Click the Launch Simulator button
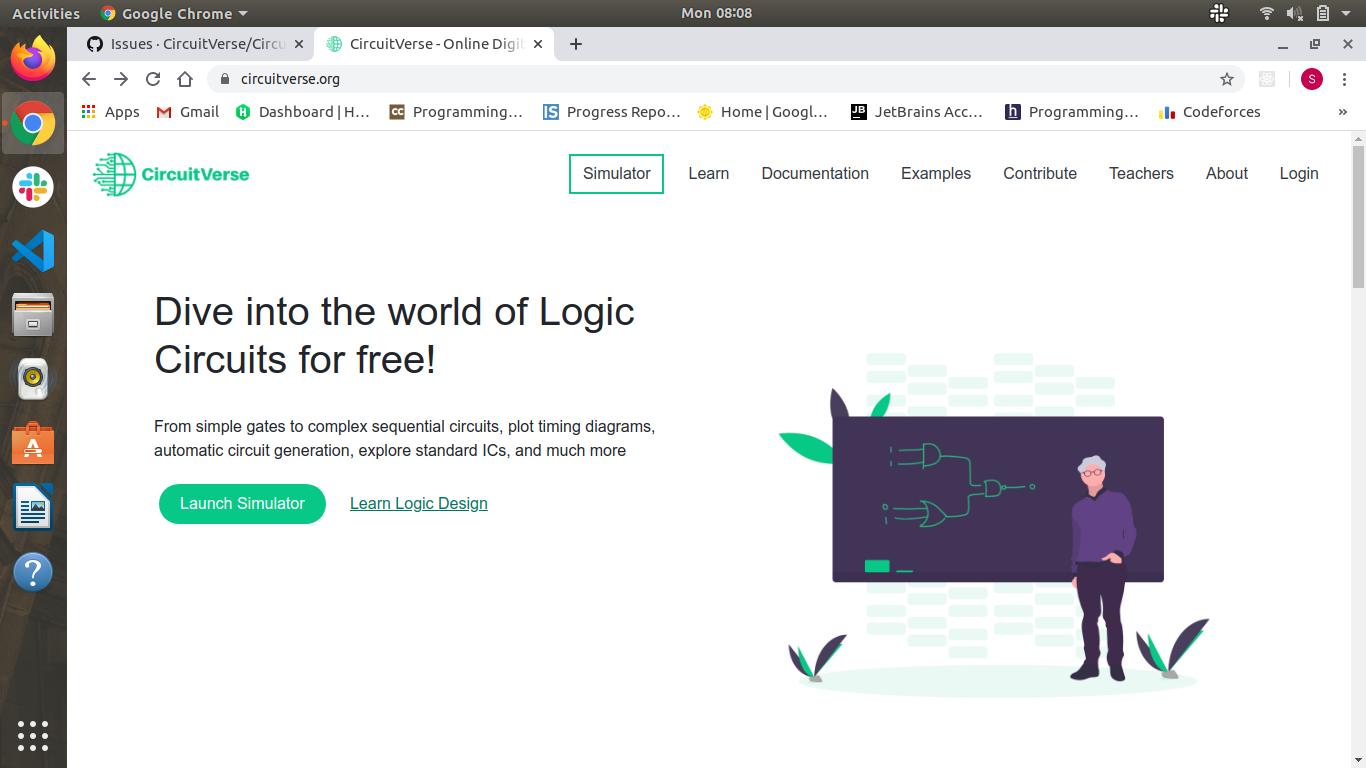 point(242,504)
